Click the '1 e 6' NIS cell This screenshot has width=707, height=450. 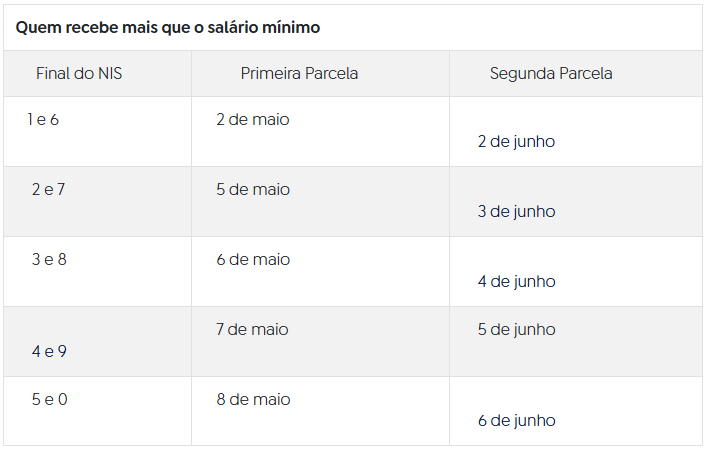pos(44,120)
